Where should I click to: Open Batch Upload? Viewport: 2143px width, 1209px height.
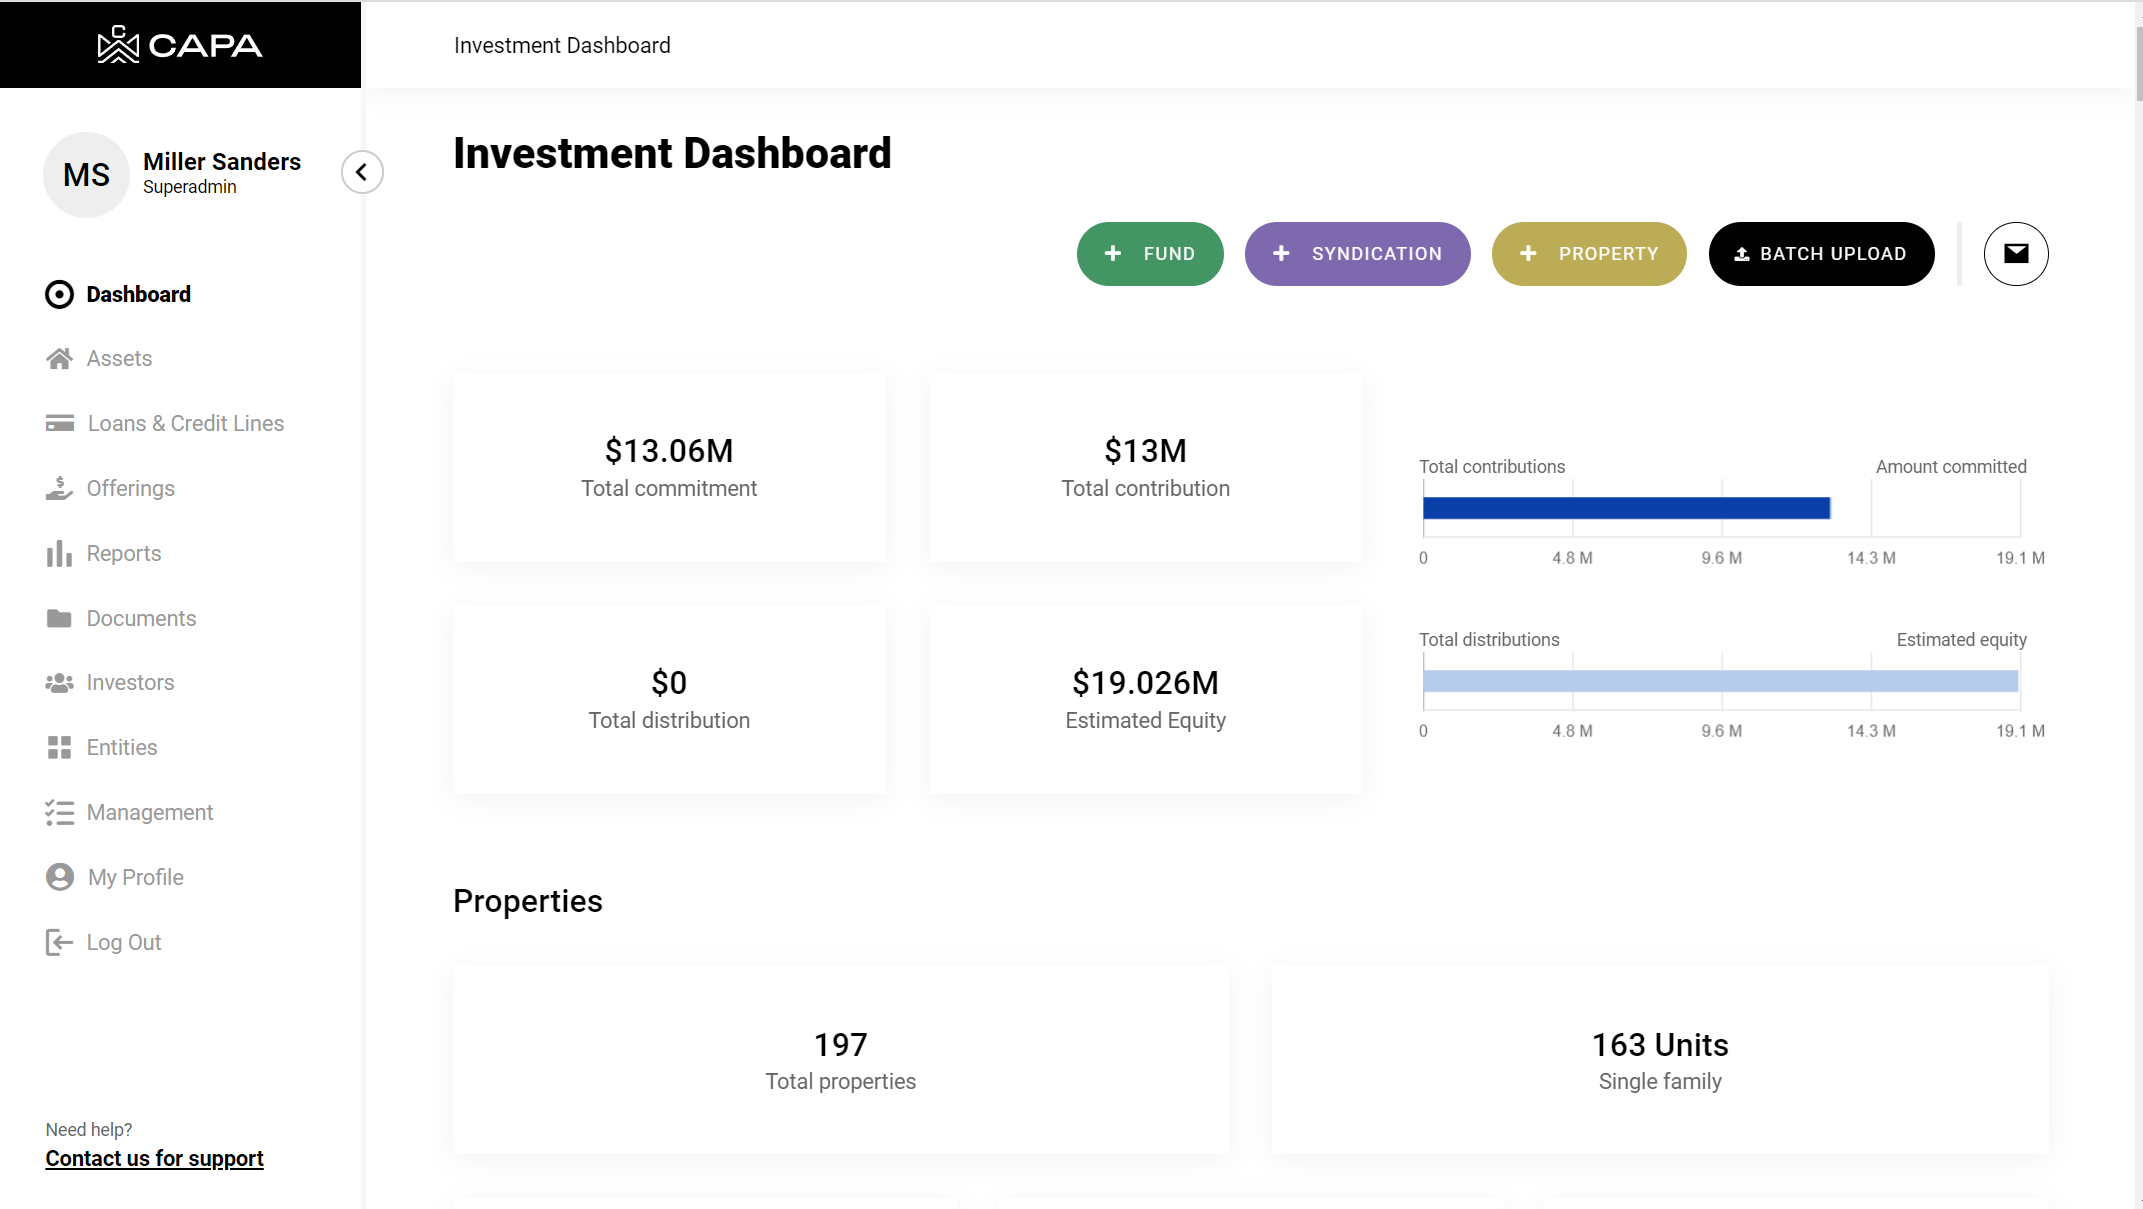pos(1820,254)
